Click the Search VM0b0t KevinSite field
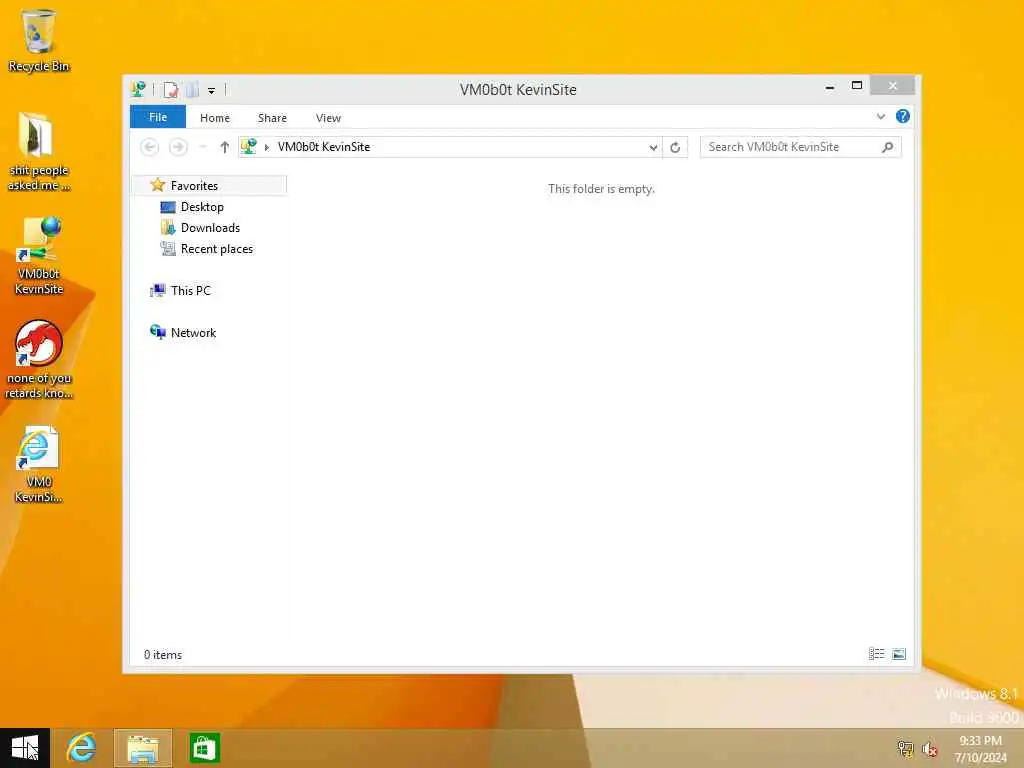Viewport: 1024px width, 768px height. (800, 147)
